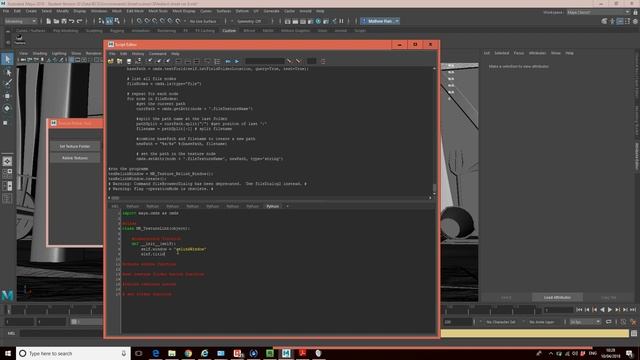
Task: Click Save Script icon in Script Editor toolbar
Action: (x=129, y=61)
